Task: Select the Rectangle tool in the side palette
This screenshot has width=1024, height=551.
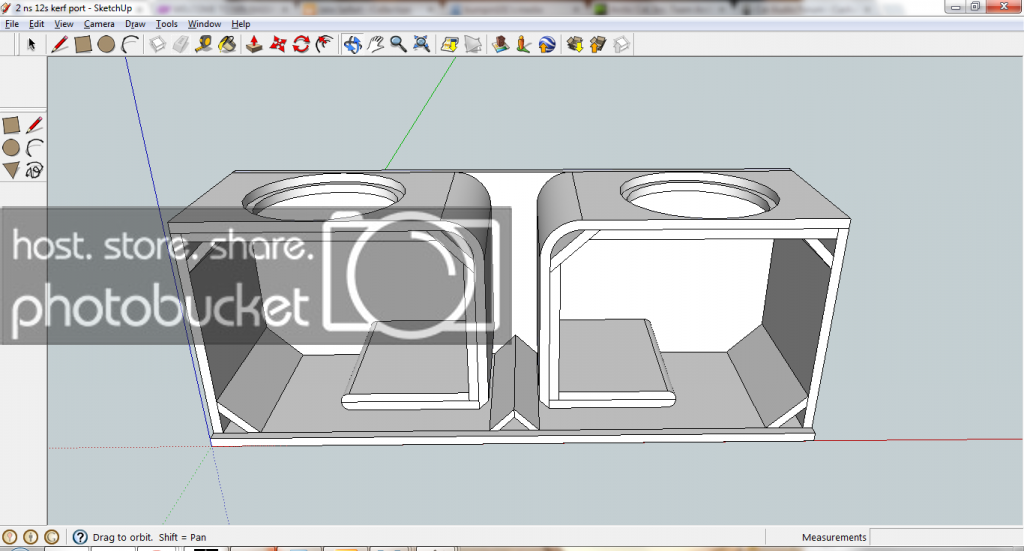Action: (x=11, y=125)
